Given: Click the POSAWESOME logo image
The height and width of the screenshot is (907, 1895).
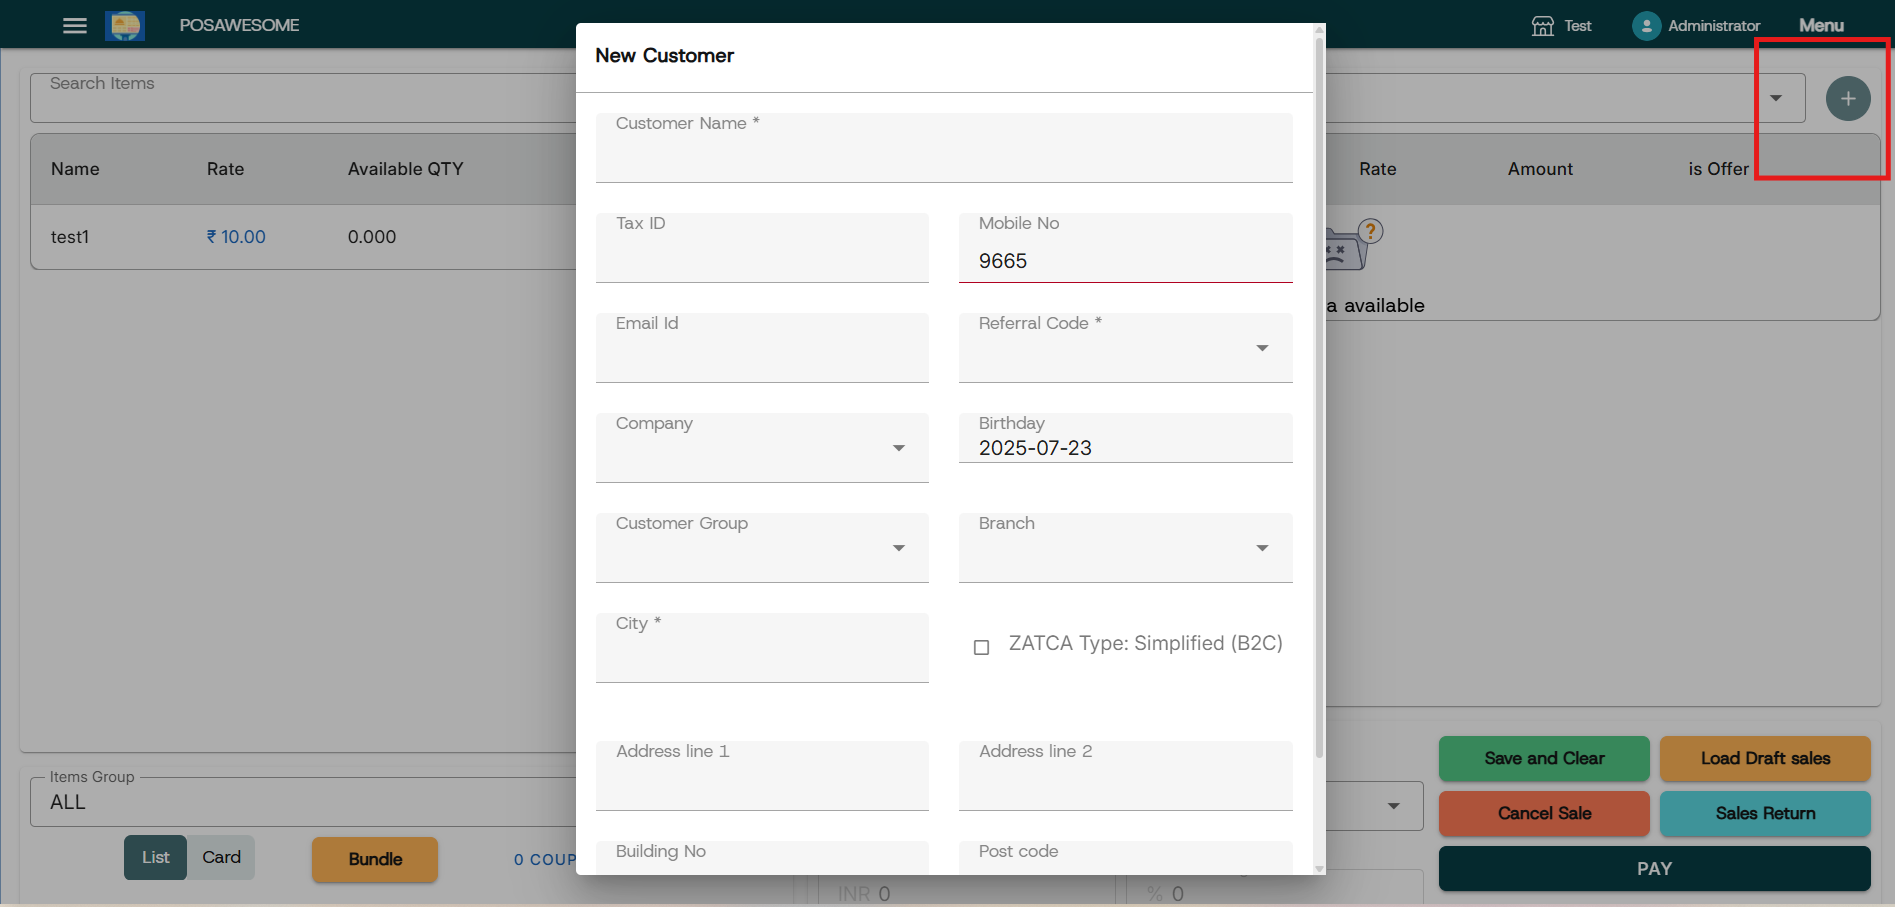Looking at the screenshot, I should (x=125, y=25).
